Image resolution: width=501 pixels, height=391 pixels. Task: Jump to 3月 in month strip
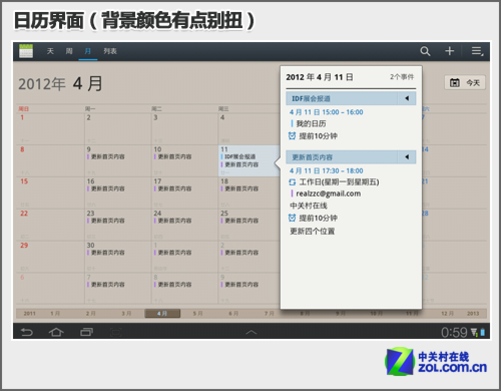click(x=126, y=313)
